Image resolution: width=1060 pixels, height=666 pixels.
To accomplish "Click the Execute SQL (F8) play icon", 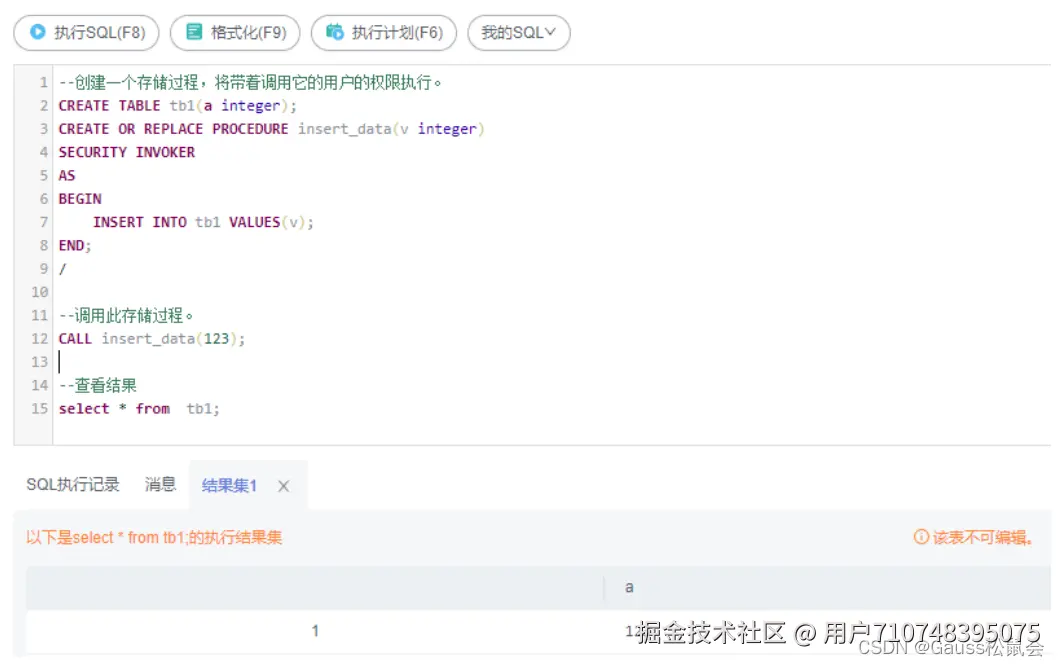I will point(38,32).
